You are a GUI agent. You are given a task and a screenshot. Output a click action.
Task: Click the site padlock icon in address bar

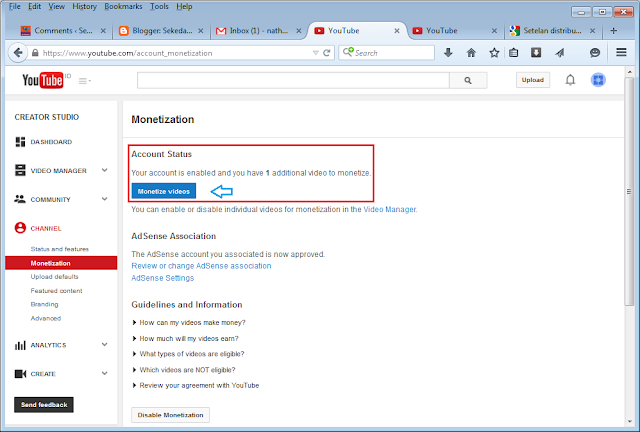tap(35, 53)
